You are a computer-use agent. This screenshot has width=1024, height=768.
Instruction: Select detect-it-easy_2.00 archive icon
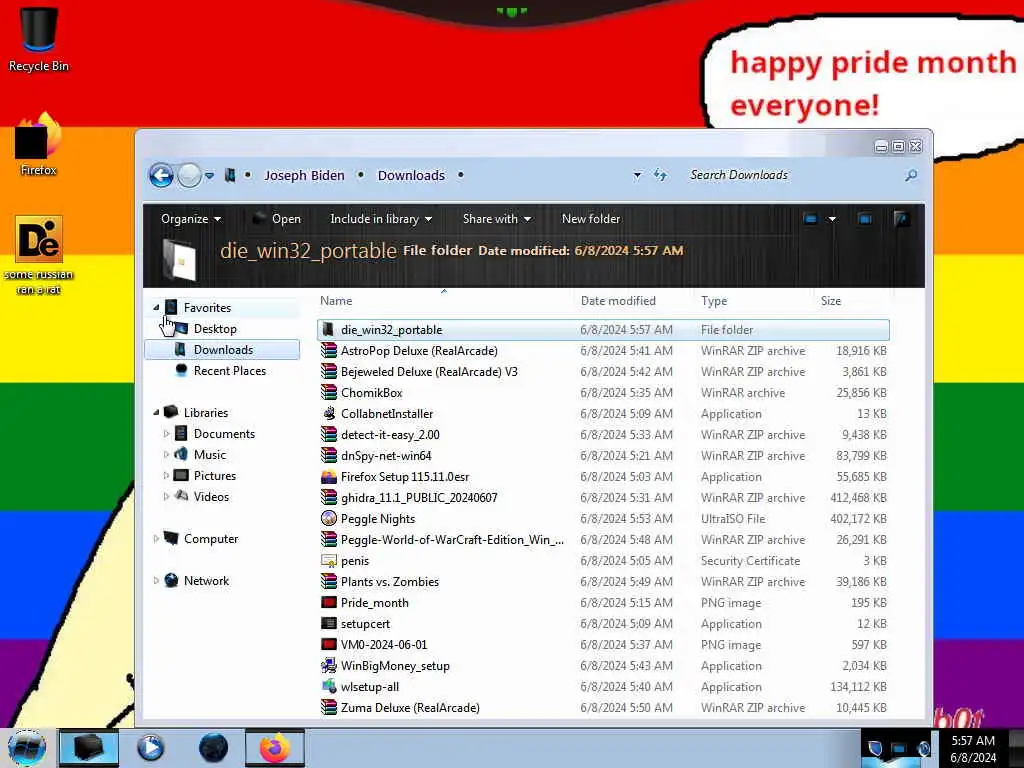329,434
